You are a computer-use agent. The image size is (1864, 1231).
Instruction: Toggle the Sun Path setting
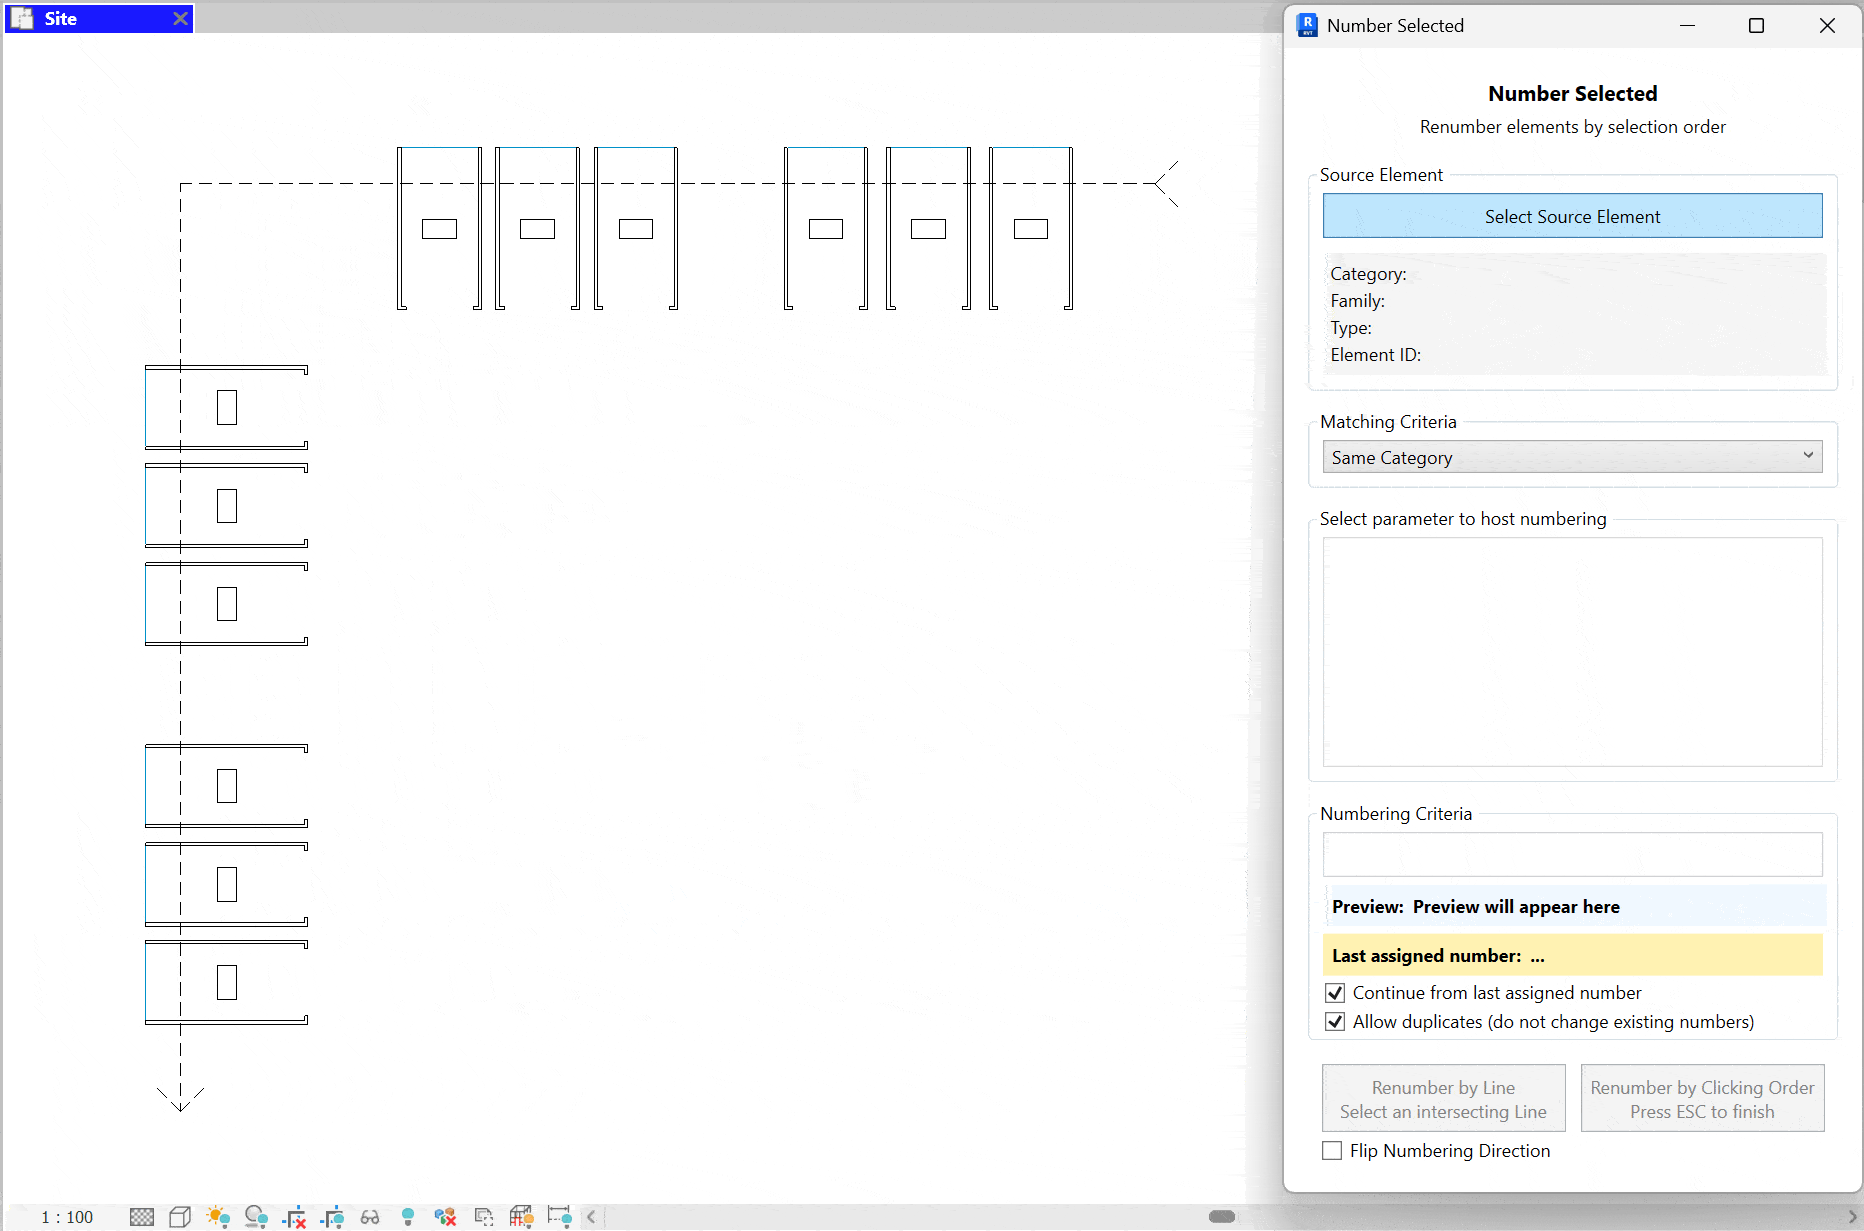click(218, 1216)
